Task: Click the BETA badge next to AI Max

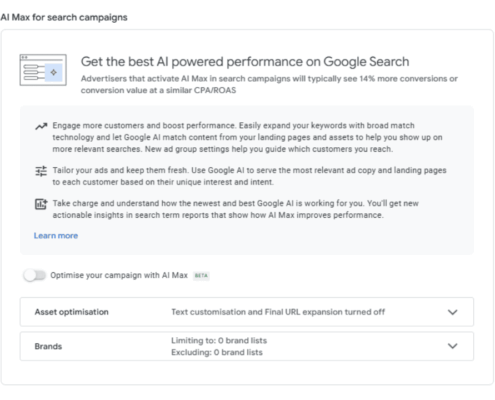Action: point(201,276)
